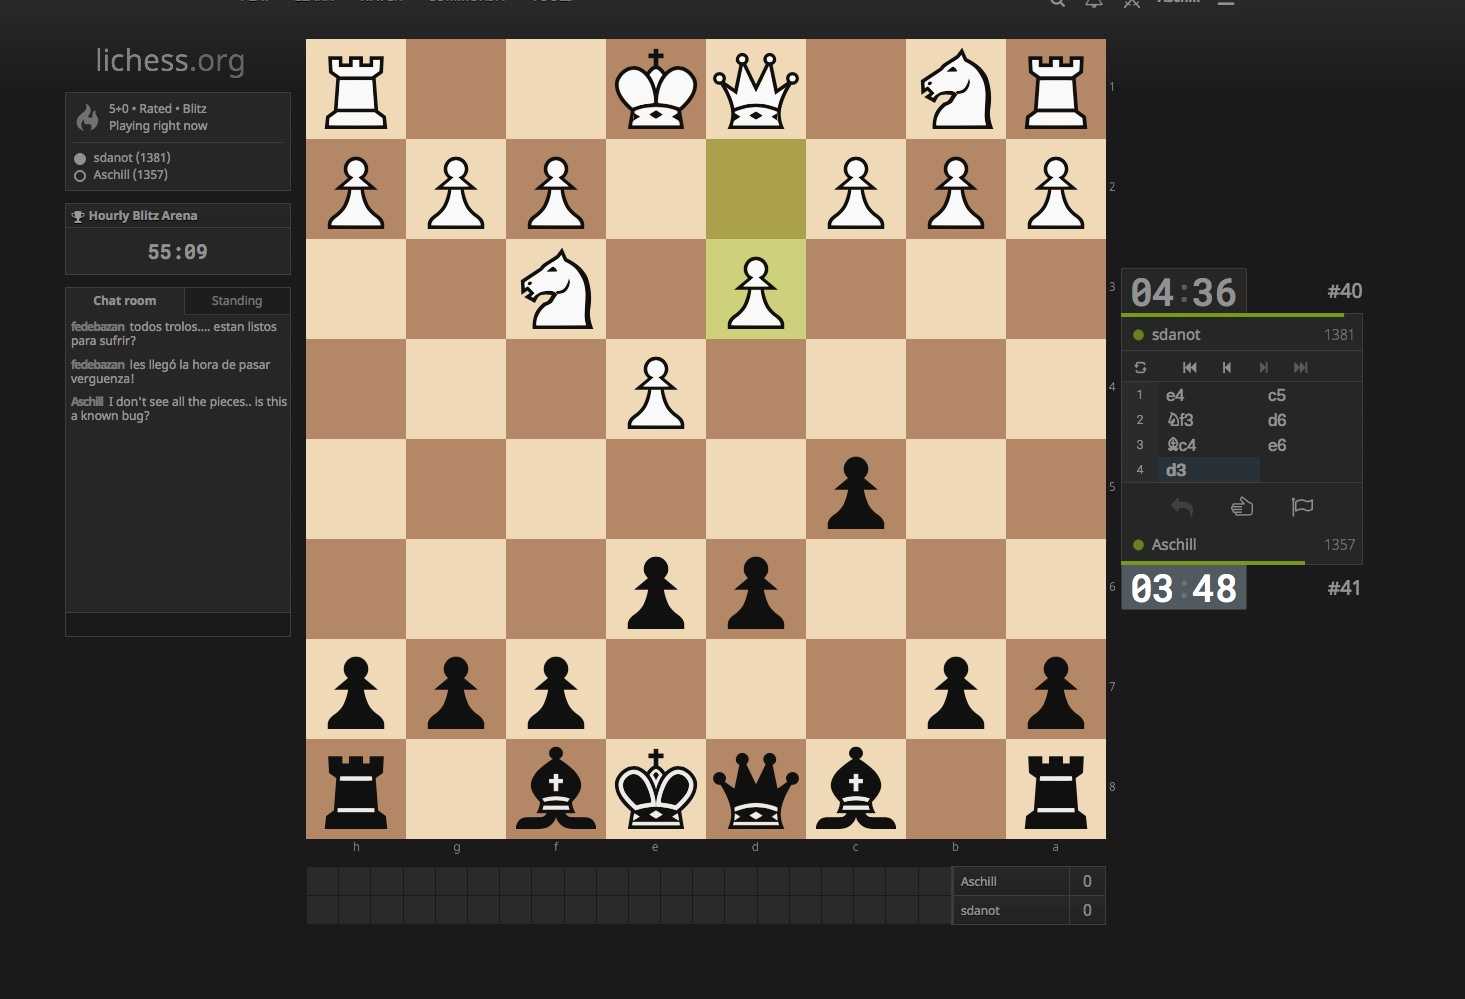
Task: Click the first fedebazan name in chat
Action: [98, 327]
